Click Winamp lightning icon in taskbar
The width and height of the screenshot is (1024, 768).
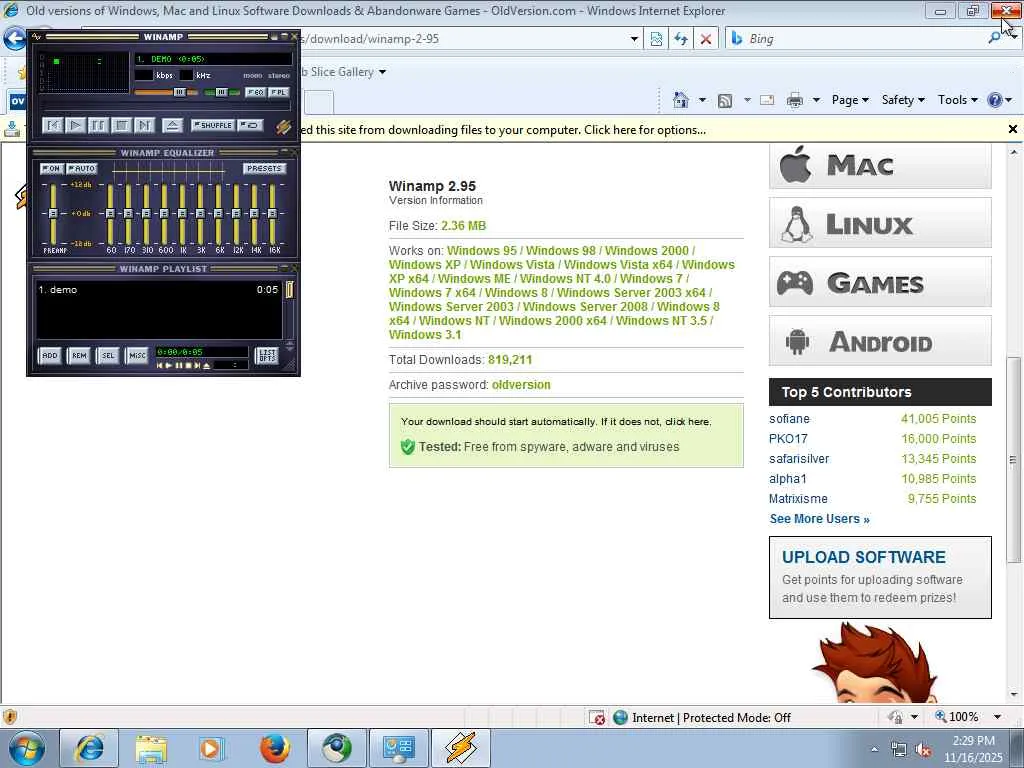point(461,748)
